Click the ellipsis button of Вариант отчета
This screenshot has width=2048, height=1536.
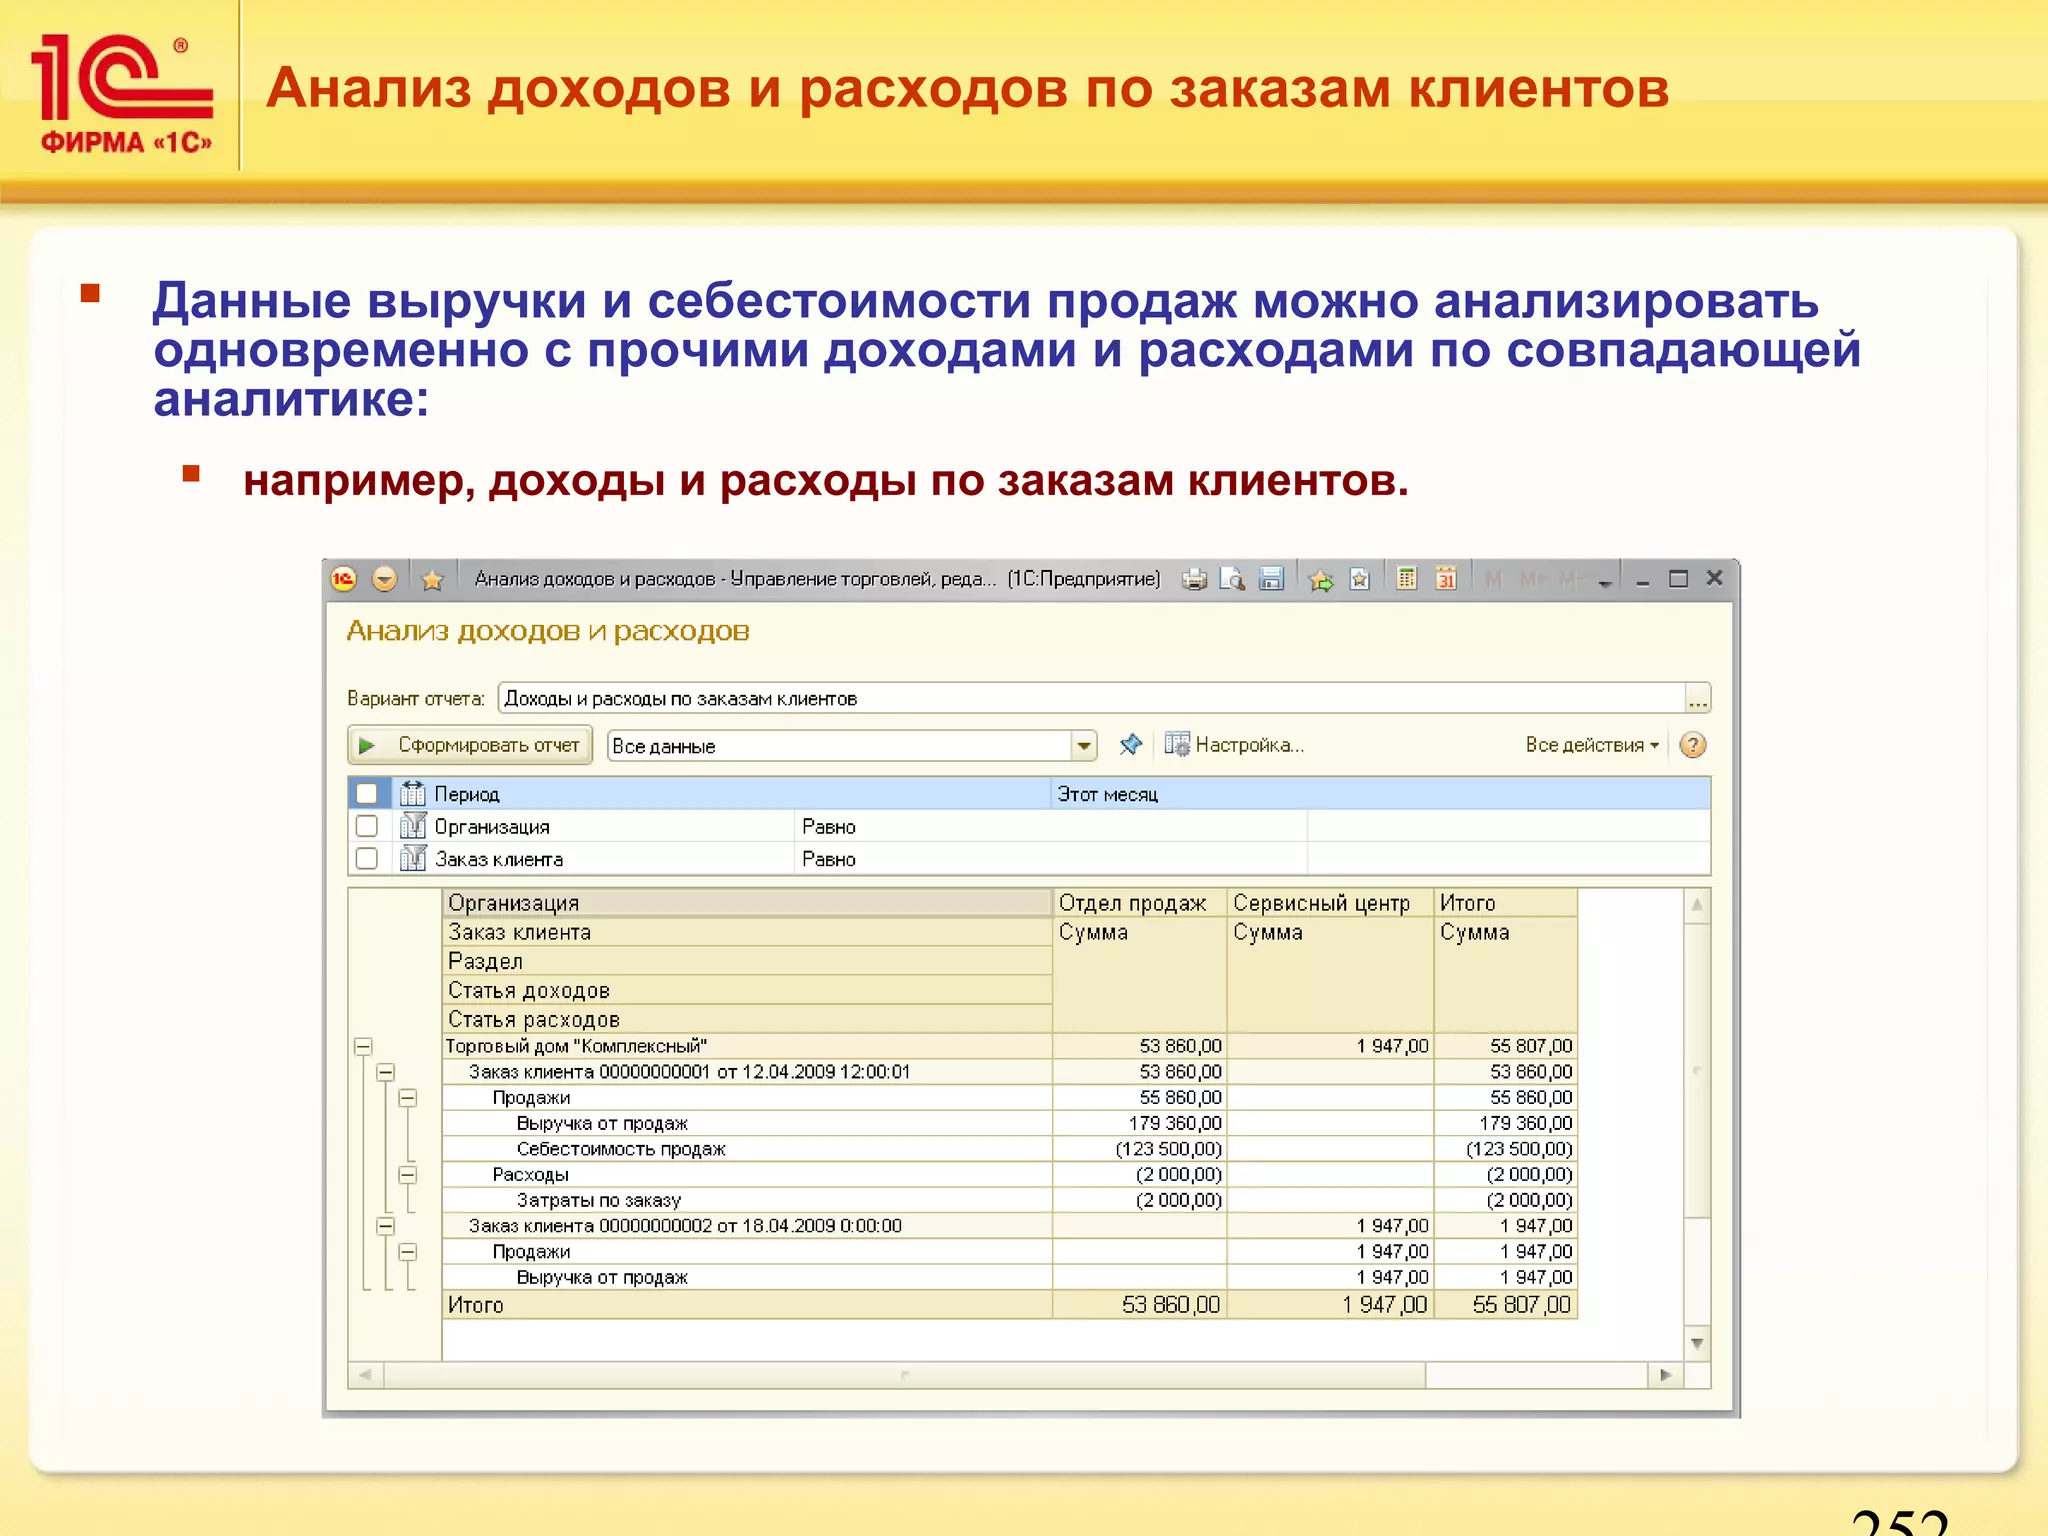pyautogui.click(x=1698, y=698)
